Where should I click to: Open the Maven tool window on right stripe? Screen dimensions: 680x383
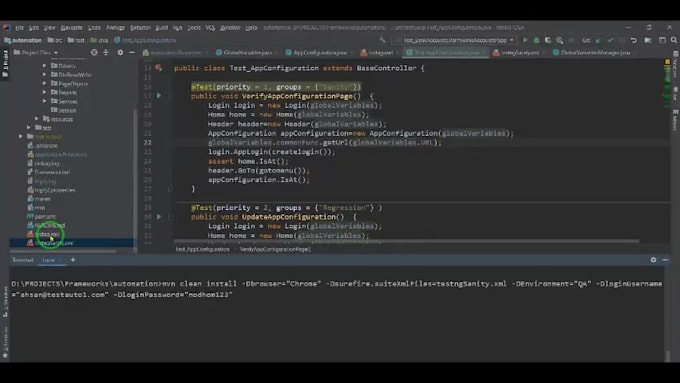(x=675, y=120)
